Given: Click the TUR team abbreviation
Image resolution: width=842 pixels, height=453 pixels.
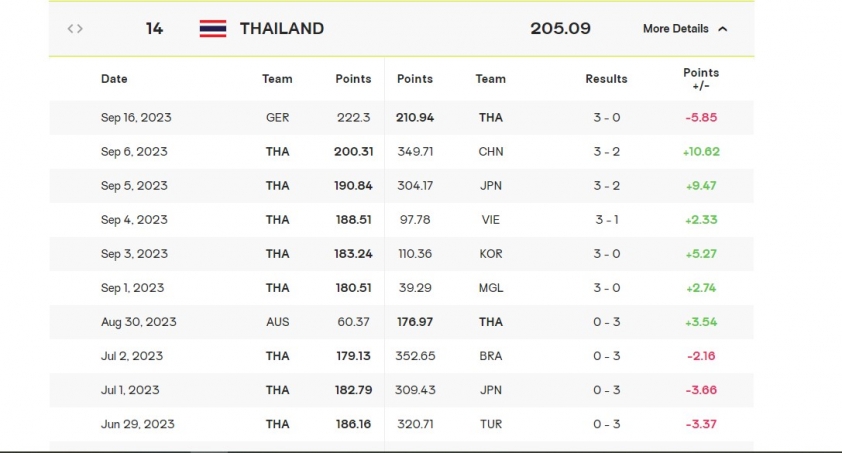Looking at the screenshot, I should pos(491,425).
